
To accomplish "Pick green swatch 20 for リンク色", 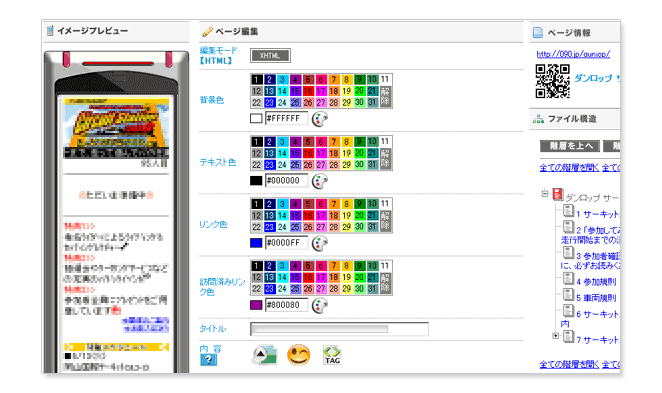I will (359, 215).
